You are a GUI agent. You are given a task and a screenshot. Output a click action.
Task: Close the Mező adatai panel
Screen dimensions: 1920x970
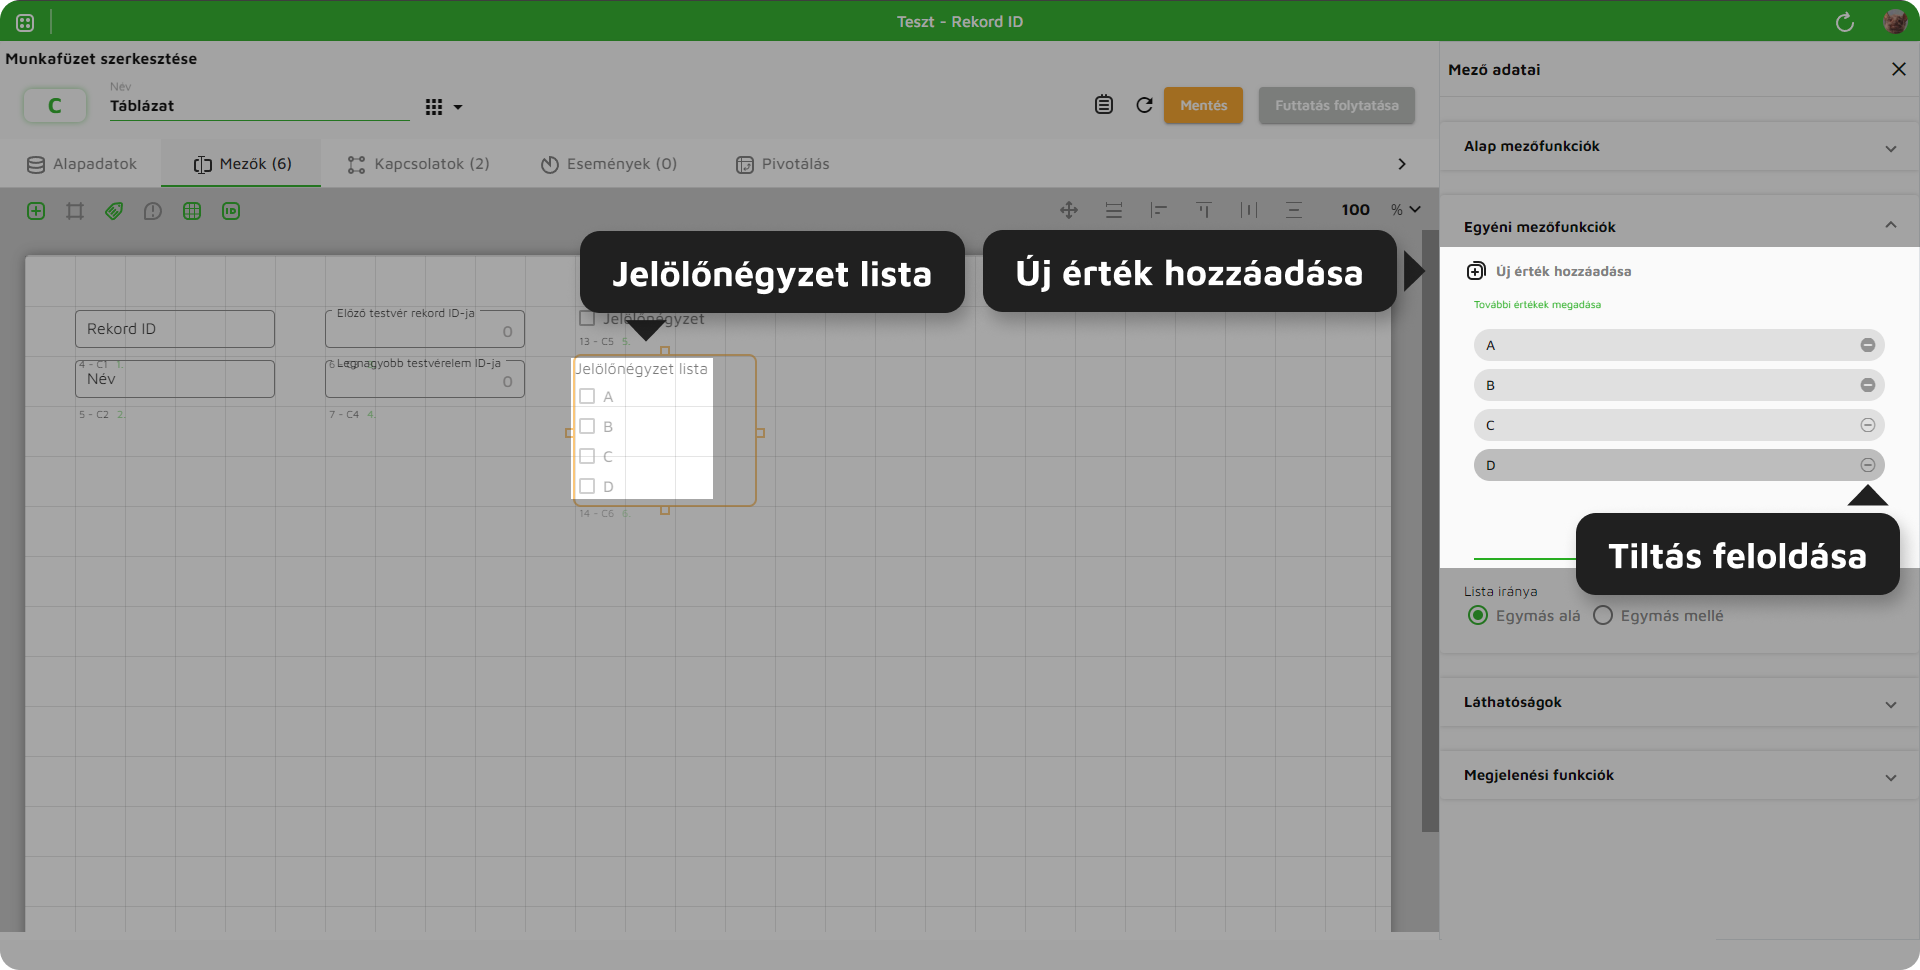tap(1898, 69)
